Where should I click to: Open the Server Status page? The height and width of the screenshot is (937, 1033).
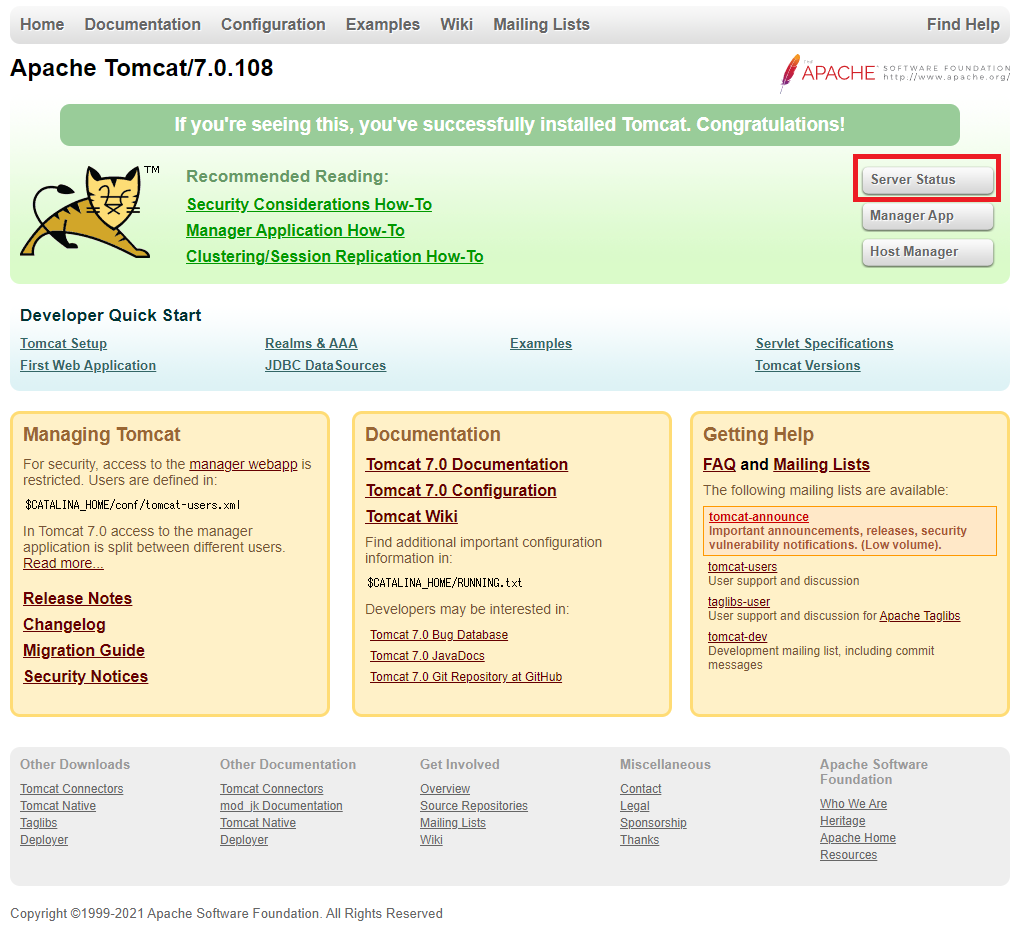point(926,178)
